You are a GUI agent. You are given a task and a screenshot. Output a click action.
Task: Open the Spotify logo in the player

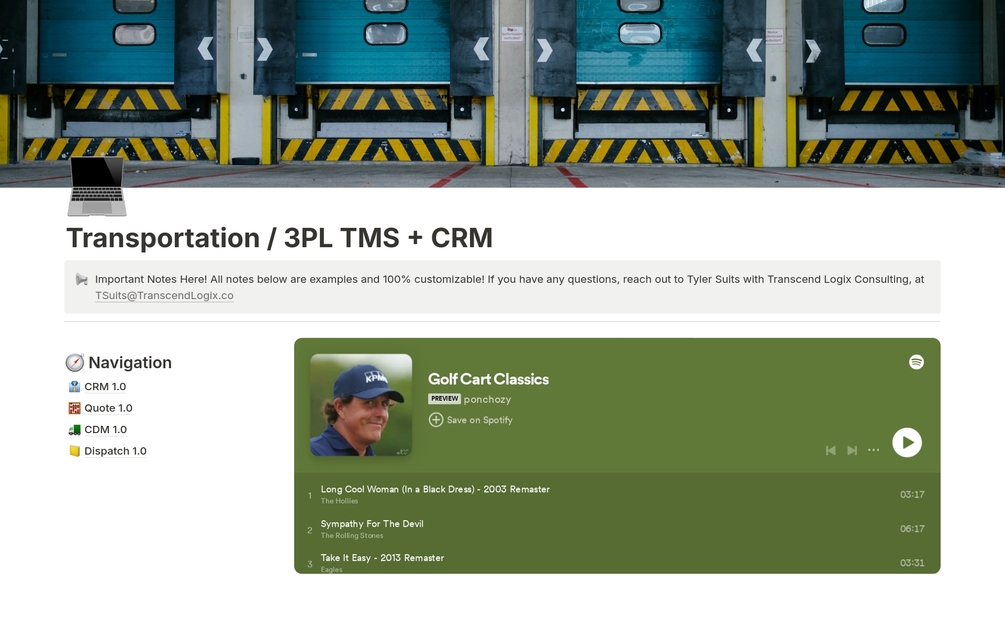click(917, 362)
